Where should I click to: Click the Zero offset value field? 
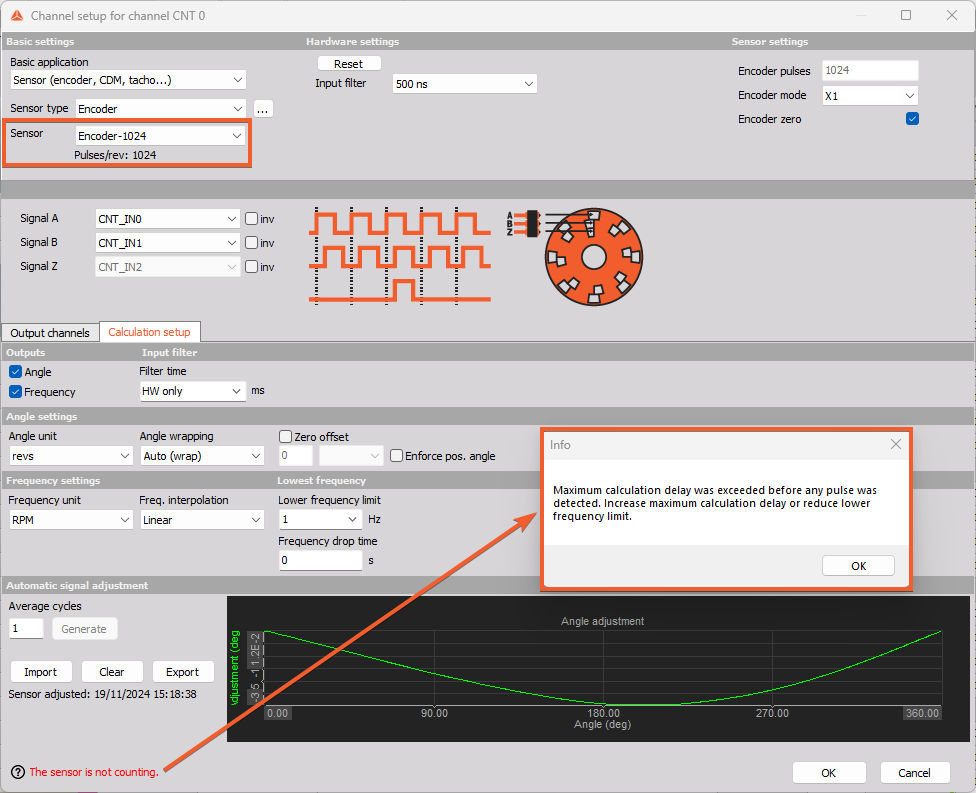tap(296, 456)
